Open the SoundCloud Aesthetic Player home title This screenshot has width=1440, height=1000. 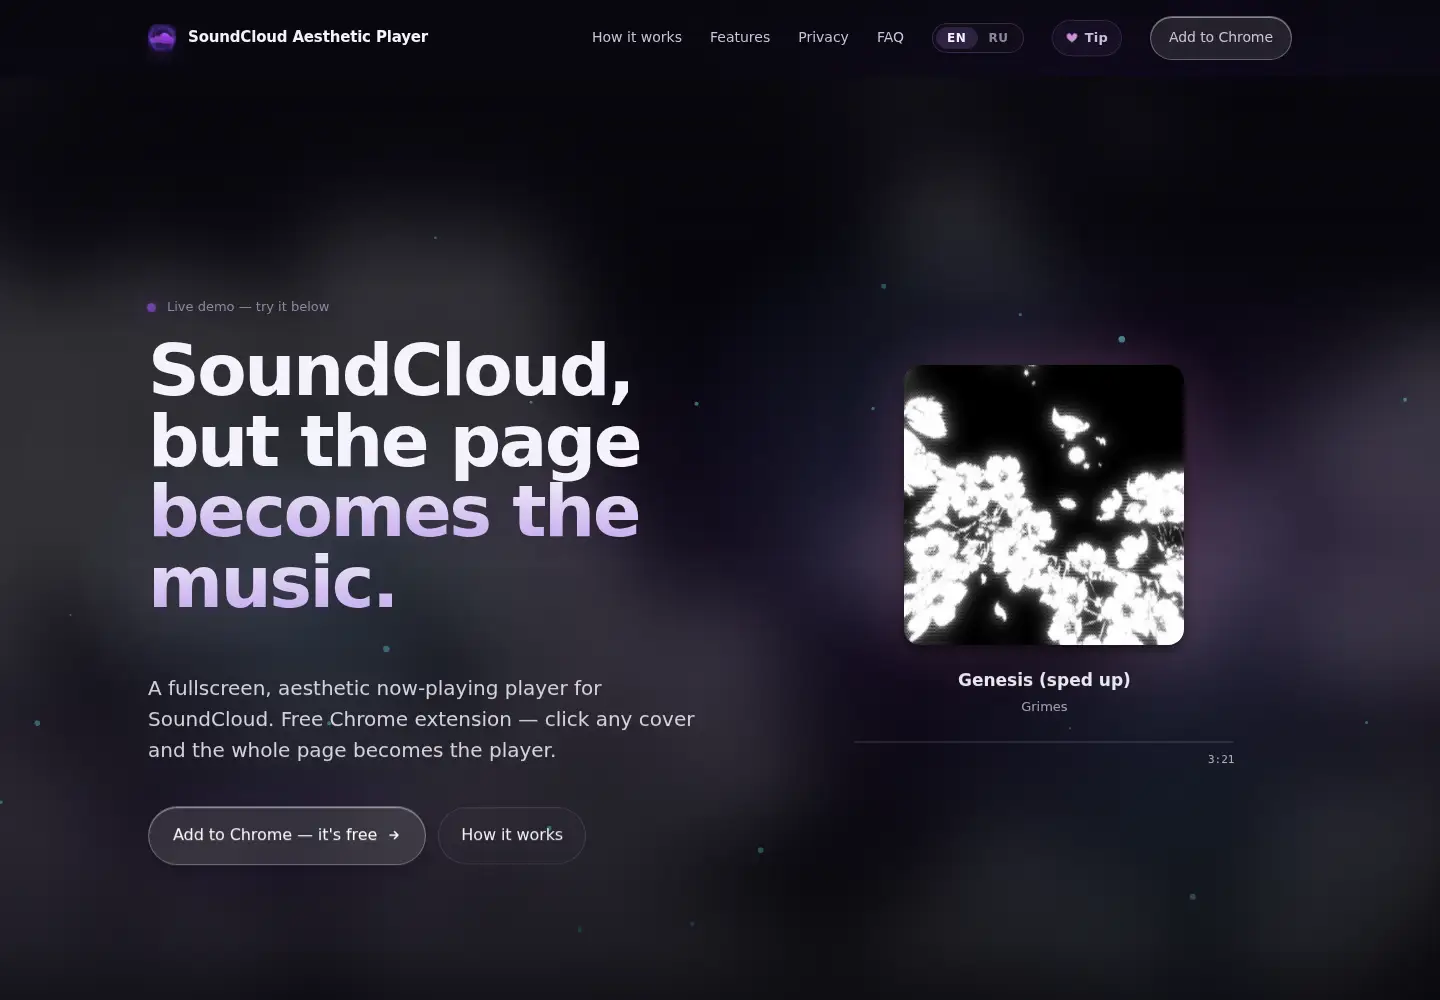(308, 37)
